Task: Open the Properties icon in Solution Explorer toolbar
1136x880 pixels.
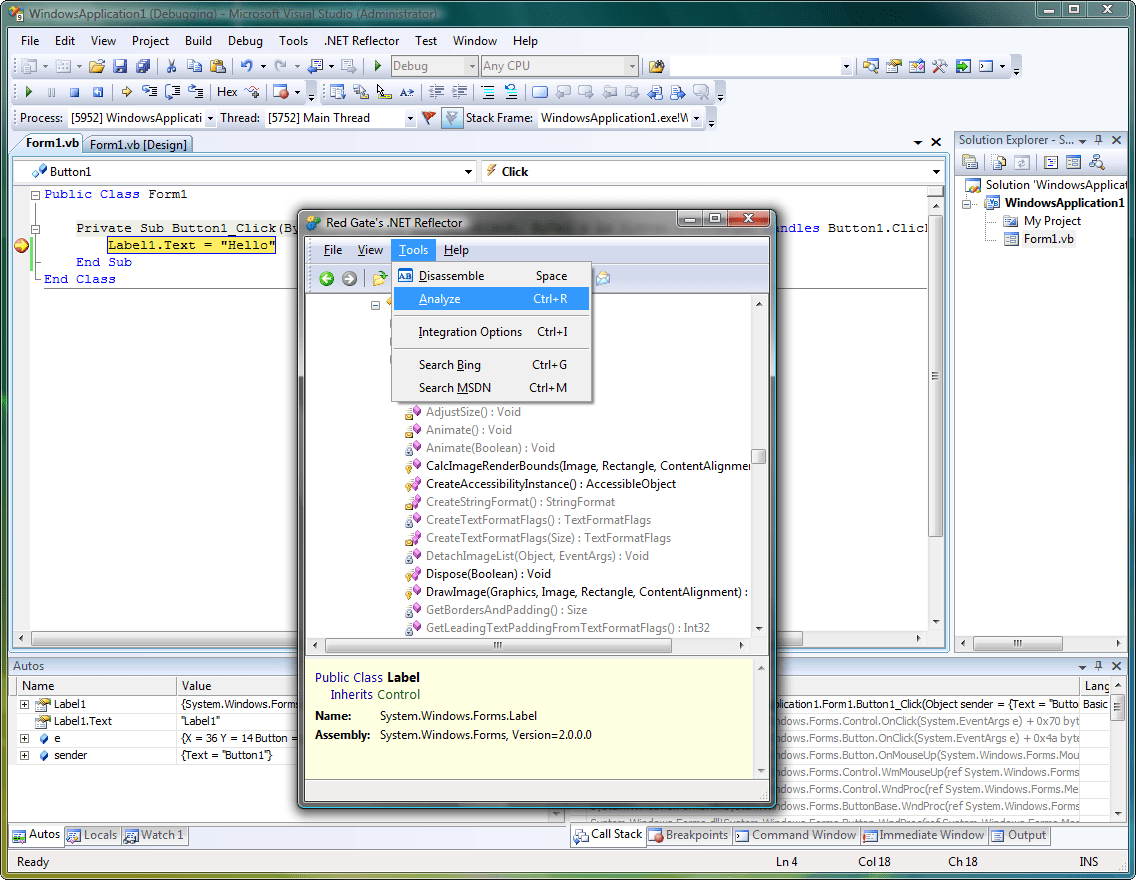Action: click(970, 161)
